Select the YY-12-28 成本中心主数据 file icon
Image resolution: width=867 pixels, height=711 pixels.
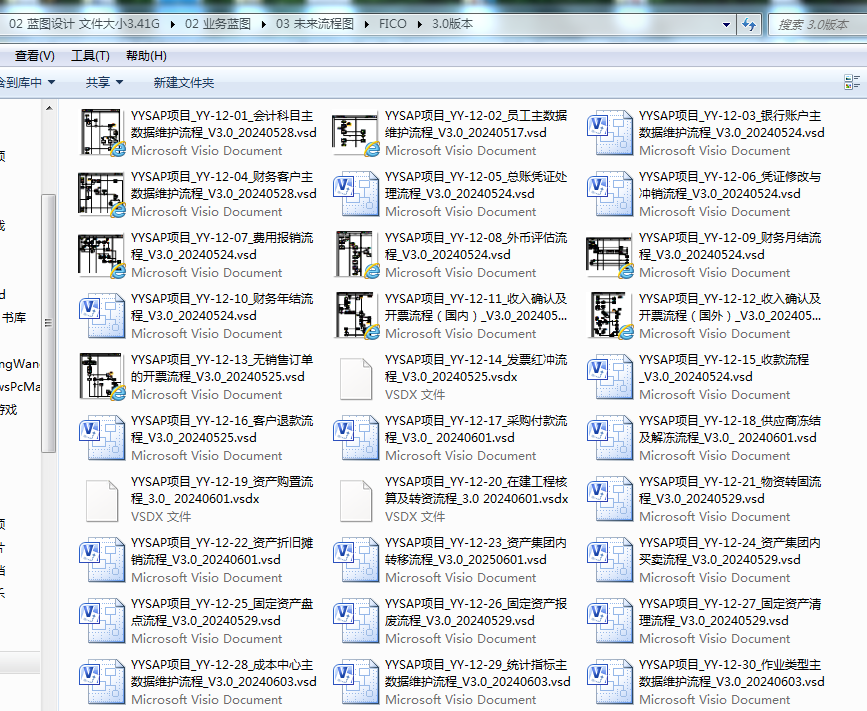(x=103, y=680)
